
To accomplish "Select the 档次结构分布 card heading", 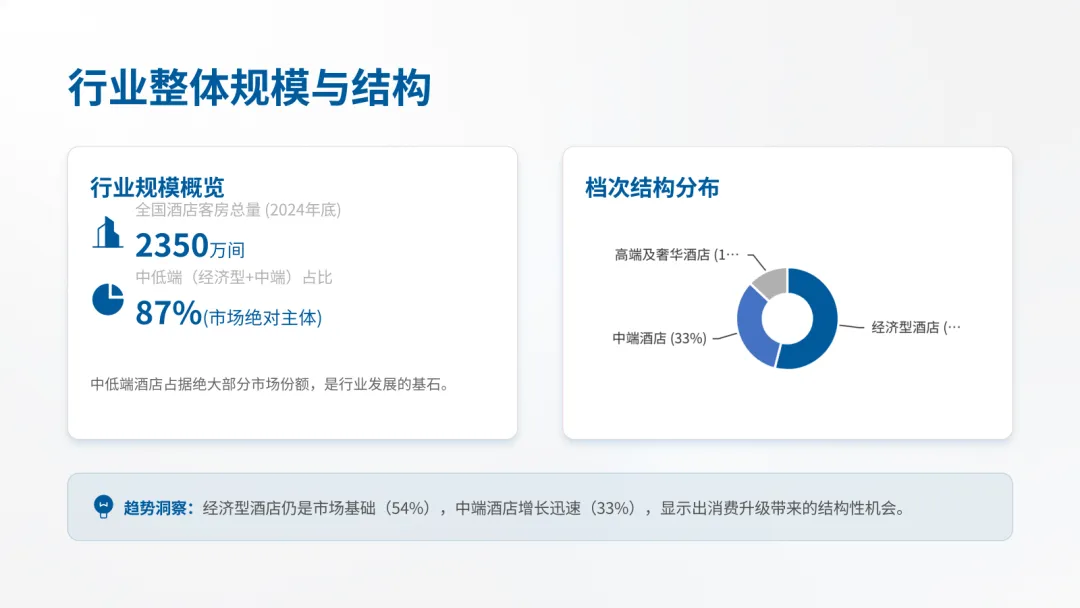I will [x=652, y=186].
